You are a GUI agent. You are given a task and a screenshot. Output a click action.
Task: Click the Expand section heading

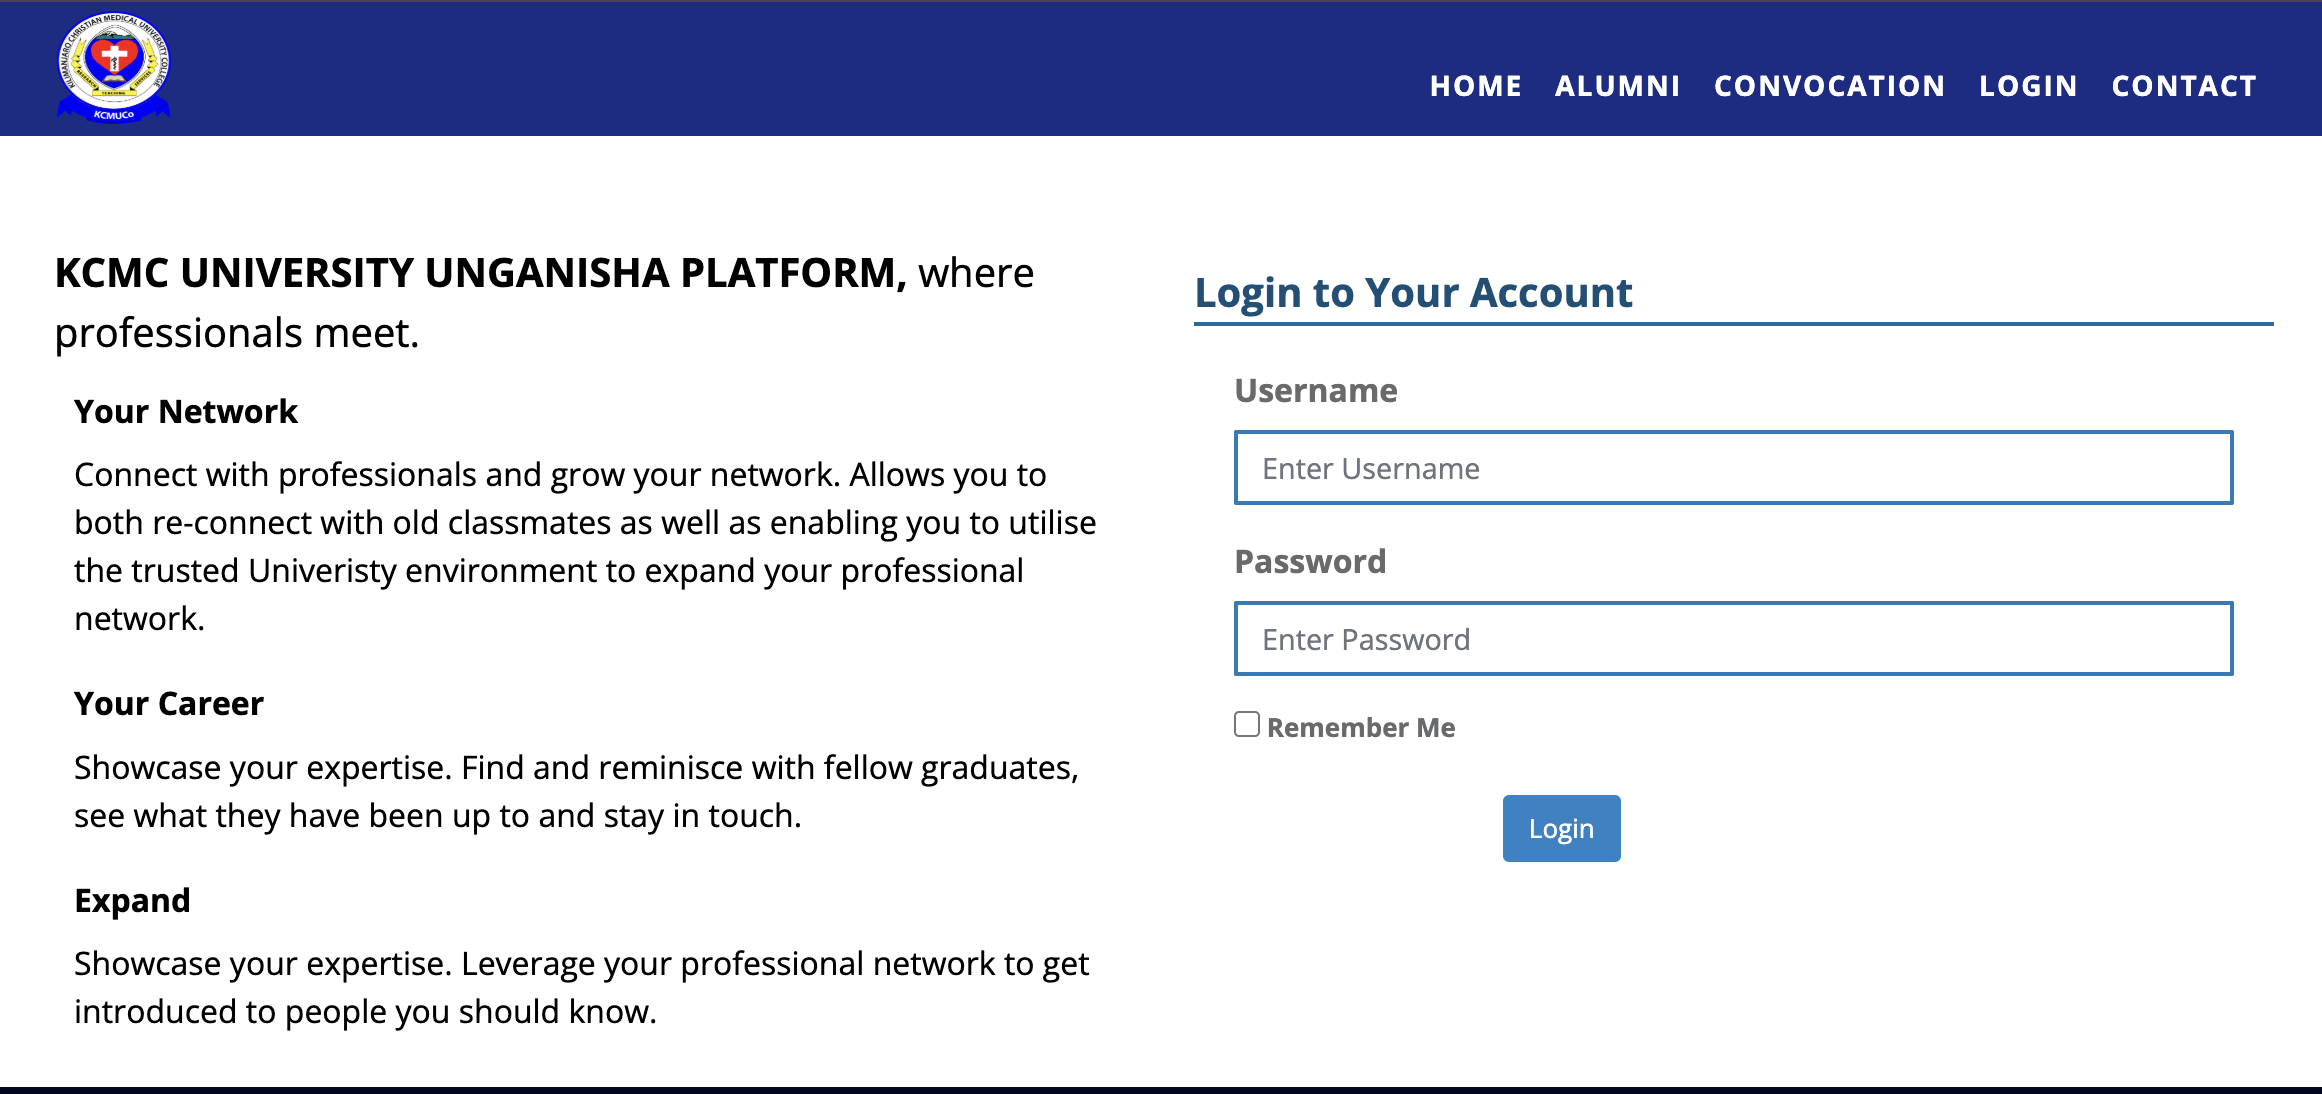pyautogui.click(x=132, y=901)
